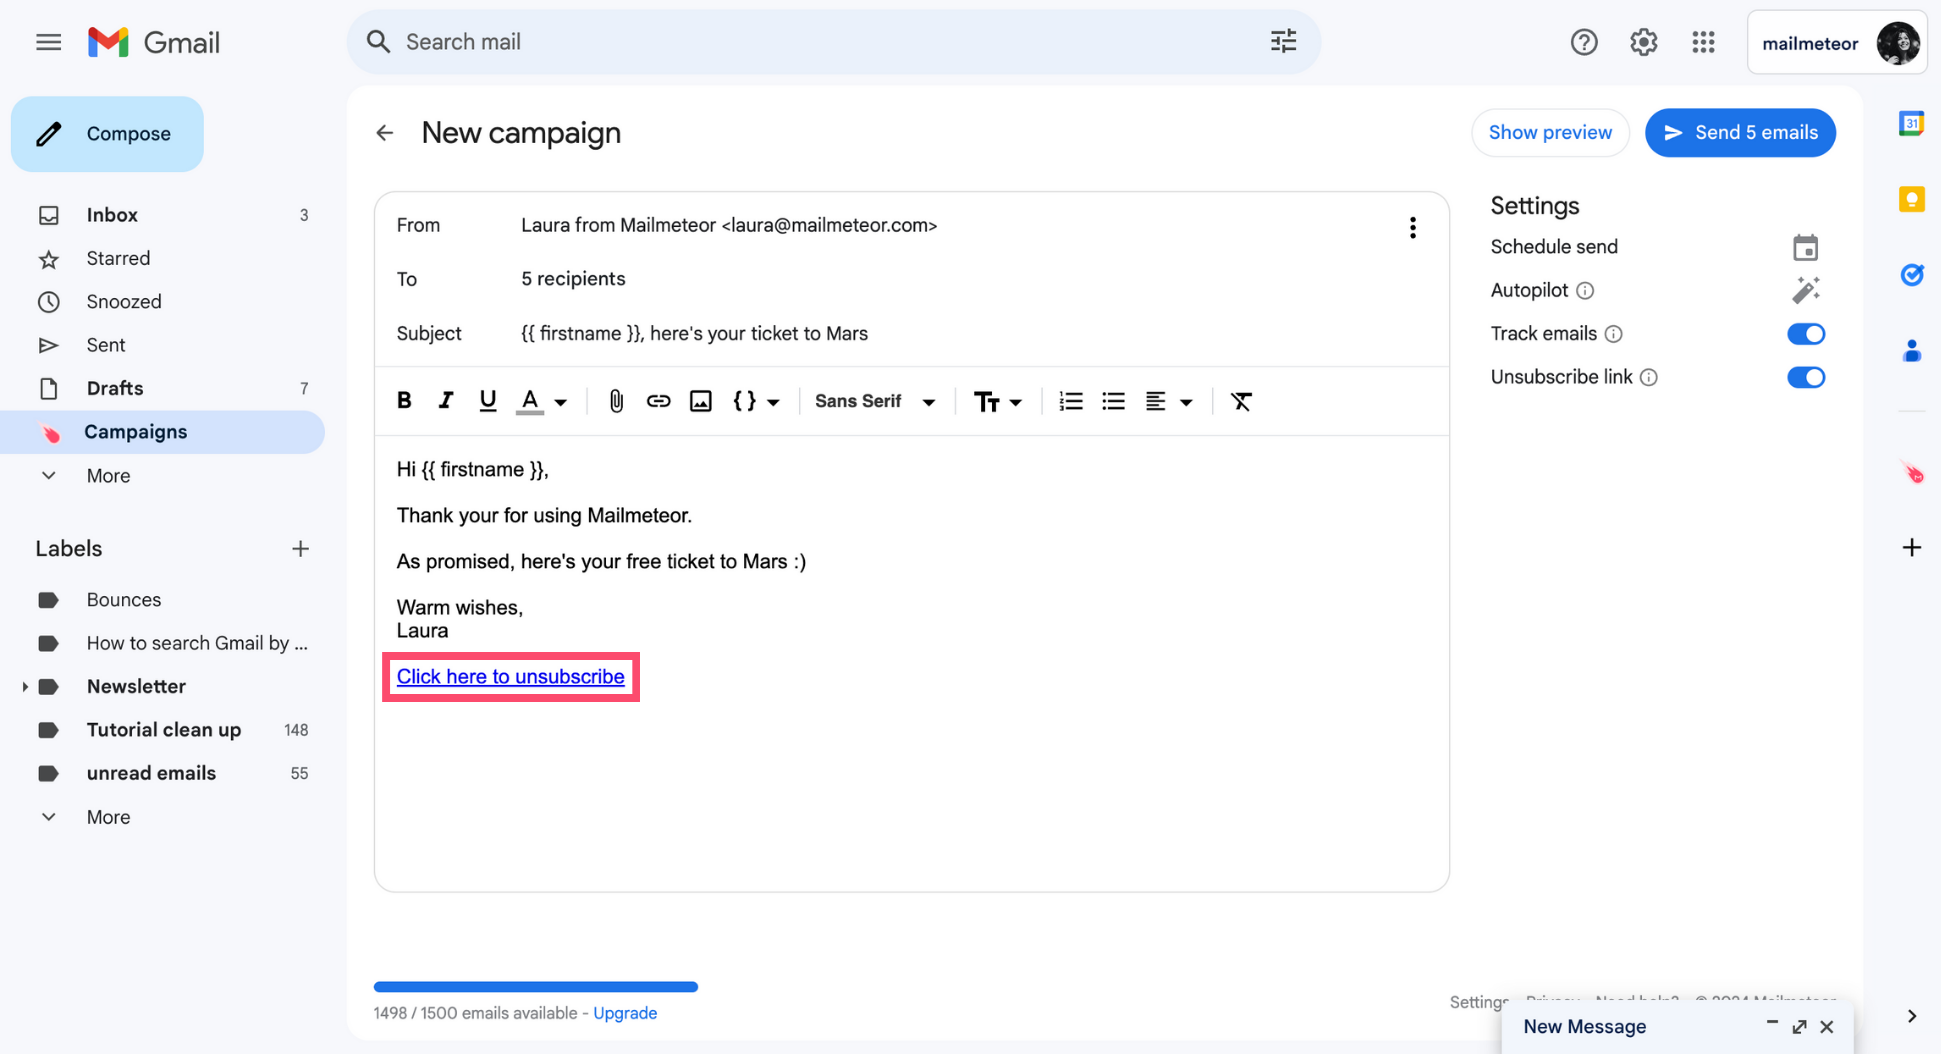
Task: Collapse the side panel chevron
Action: (x=1911, y=1016)
